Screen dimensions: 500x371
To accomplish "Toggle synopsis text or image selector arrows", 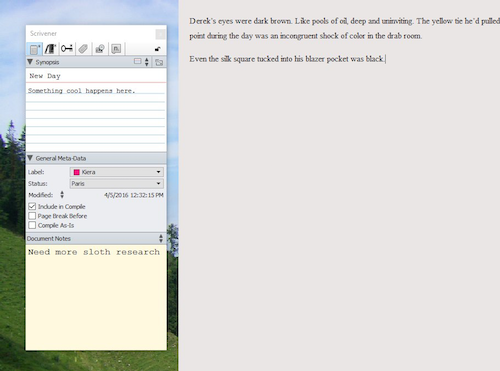I will (x=147, y=62).
